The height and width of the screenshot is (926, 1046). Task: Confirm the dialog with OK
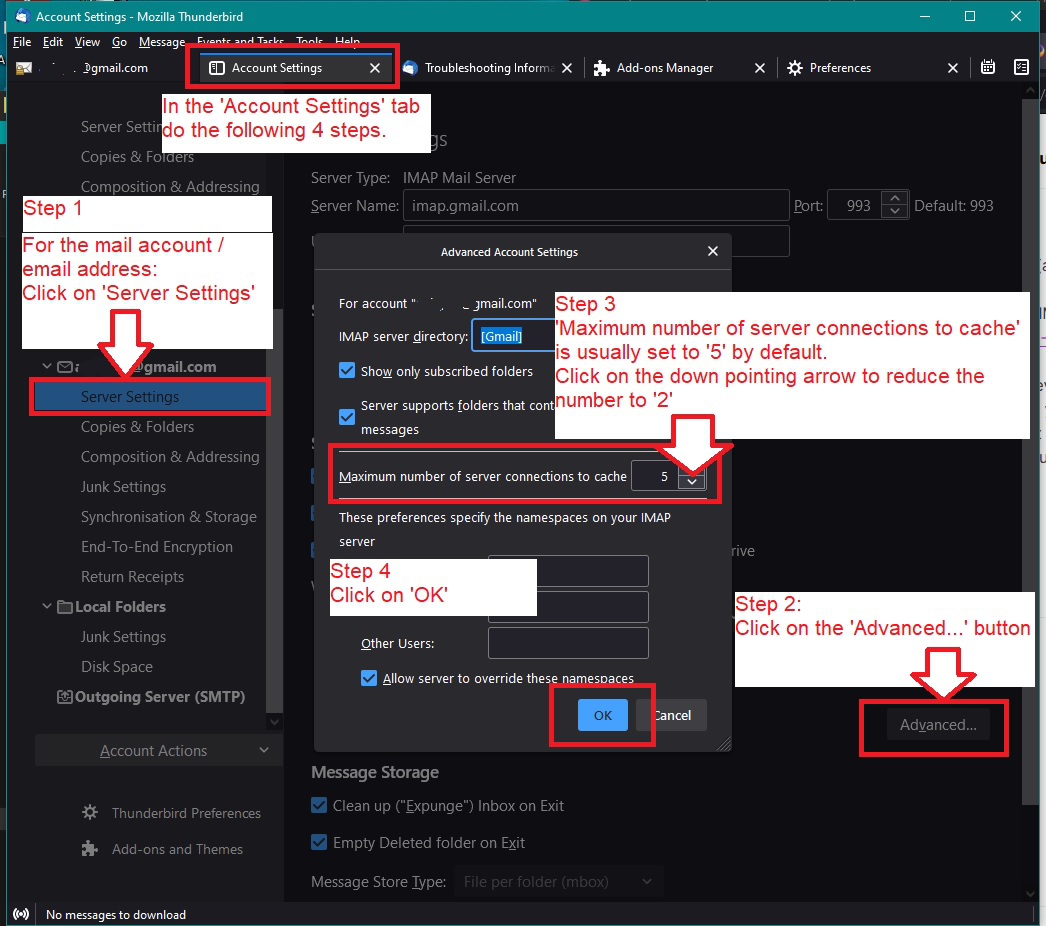pyautogui.click(x=602, y=715)
